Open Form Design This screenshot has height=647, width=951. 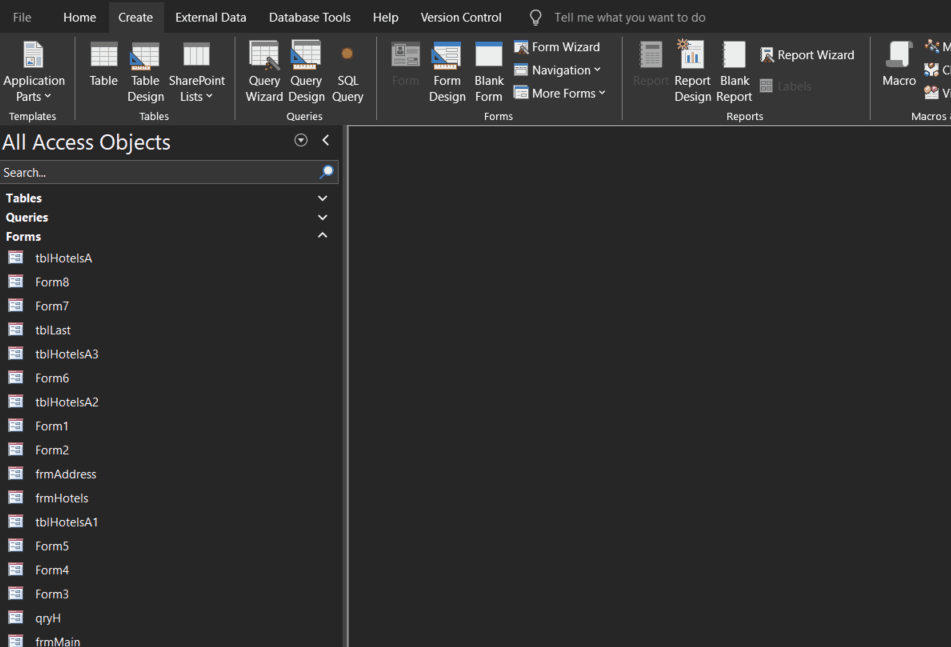(x=446, y=68)
